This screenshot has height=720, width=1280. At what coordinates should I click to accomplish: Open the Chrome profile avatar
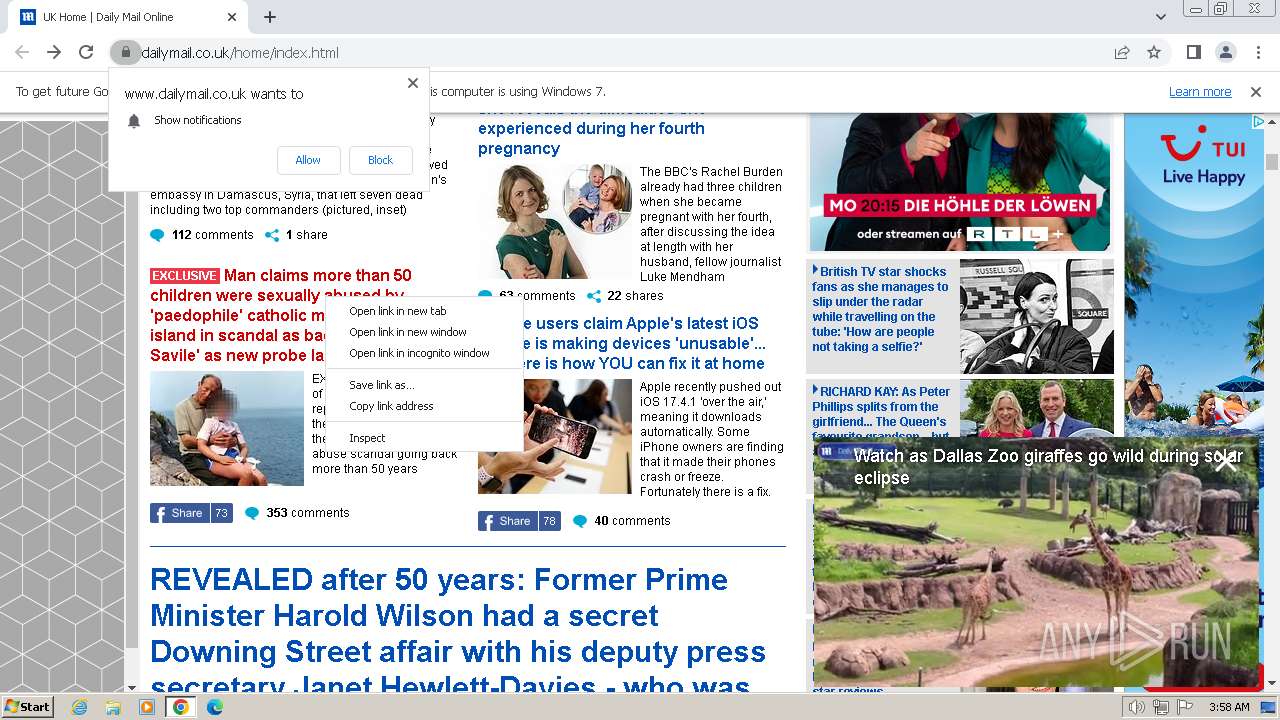coord(1226,53)
